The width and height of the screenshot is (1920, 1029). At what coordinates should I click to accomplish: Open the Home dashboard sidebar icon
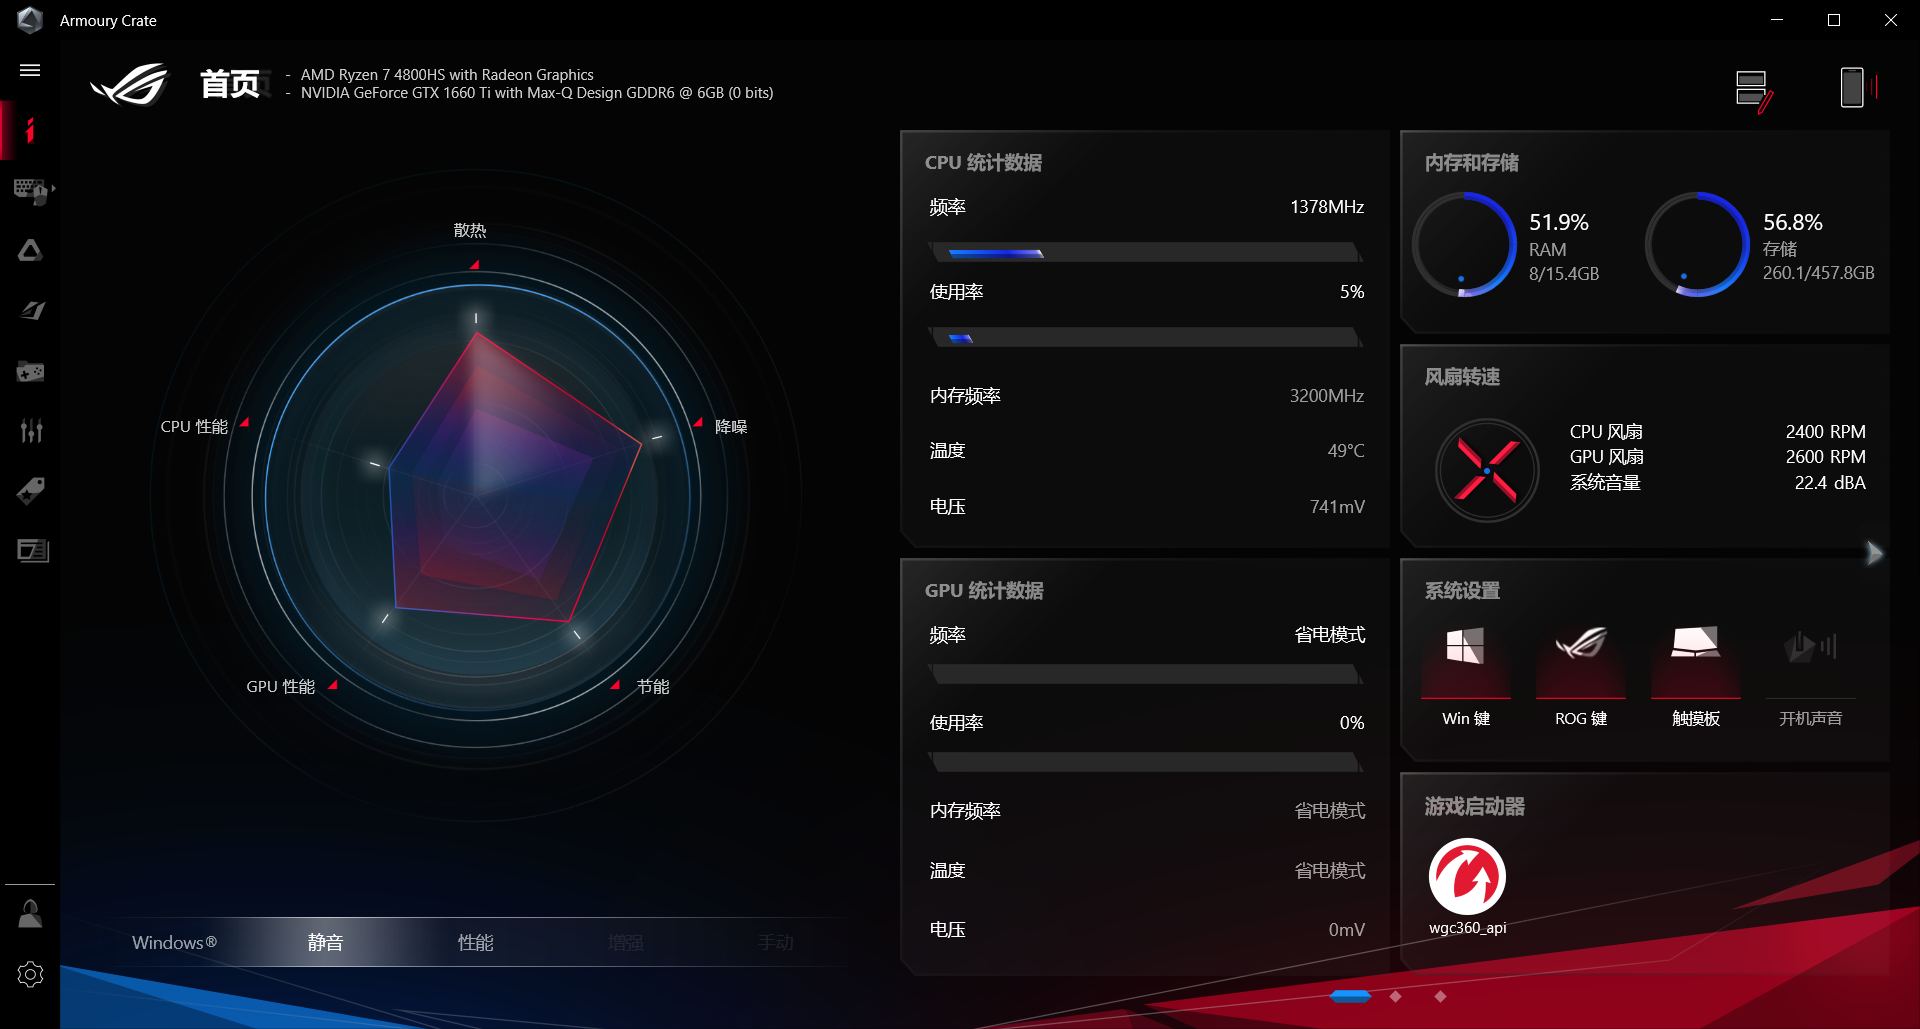click(30, 130)
